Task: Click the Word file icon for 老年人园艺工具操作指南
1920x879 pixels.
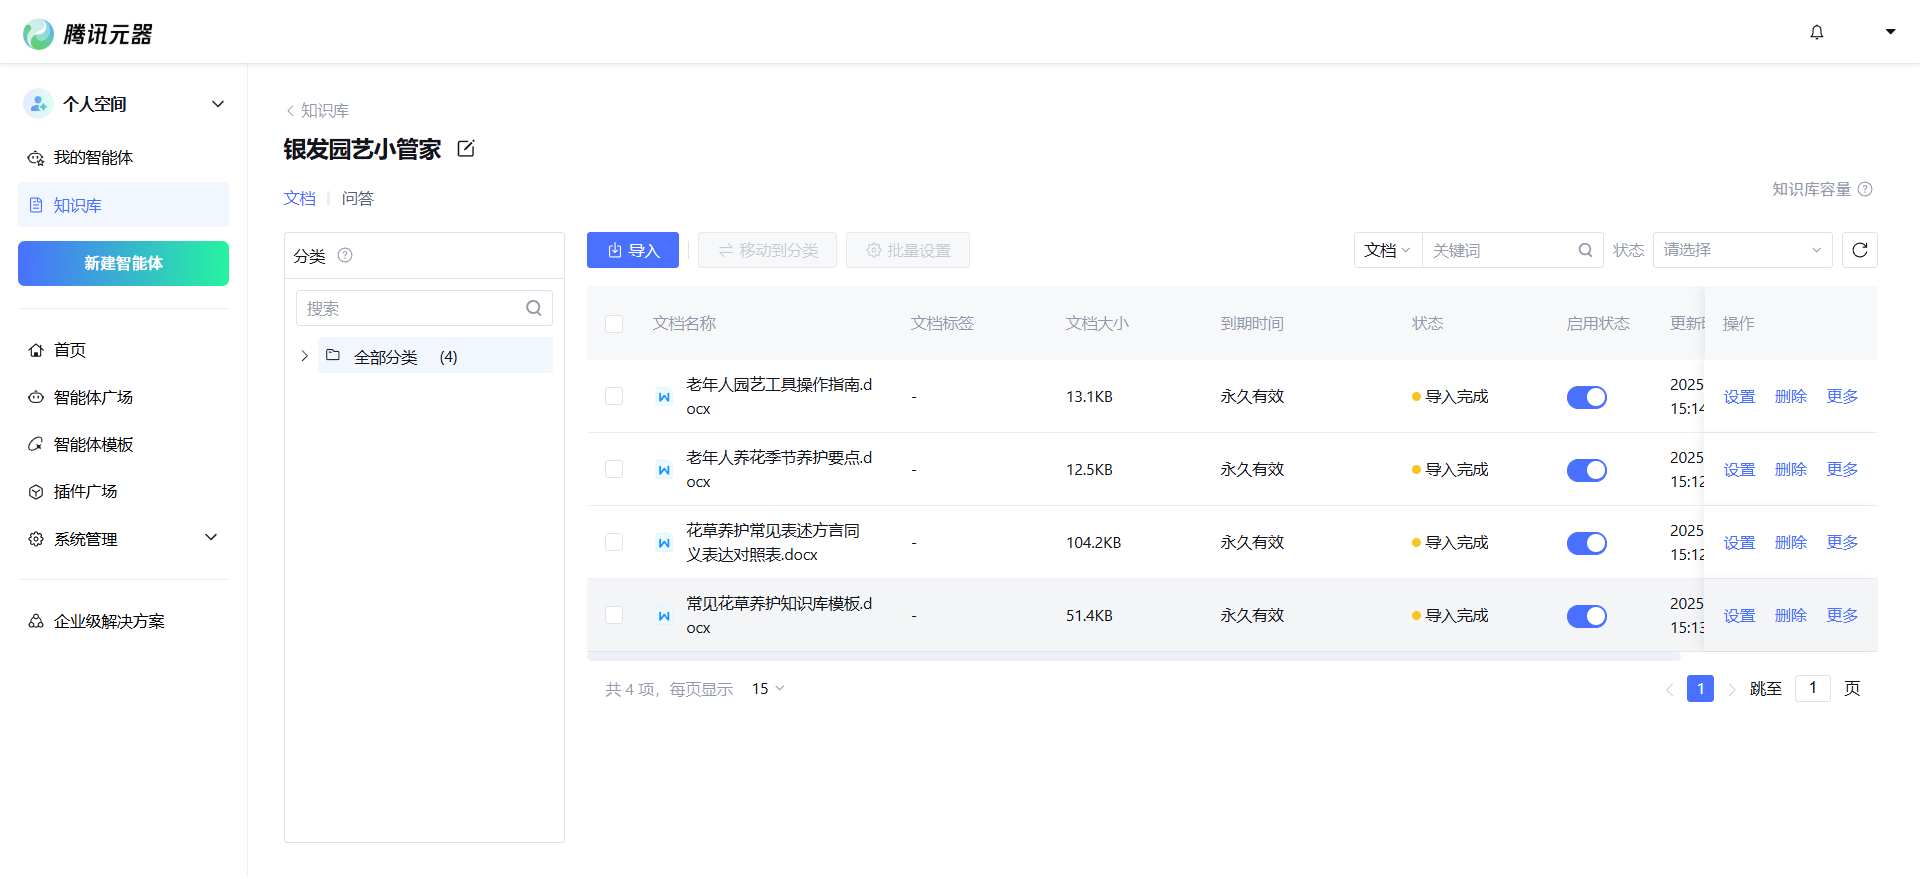Action: [663, 397]
